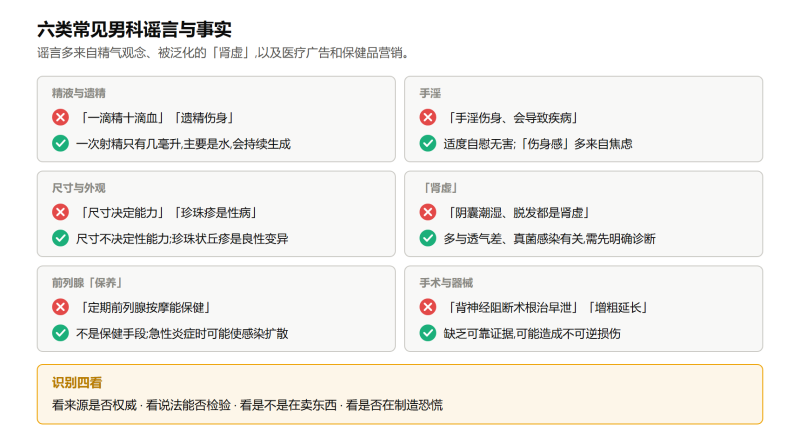Click the myth text 「尺寸决定能力」「珍珠疹是性病」
The height and width of the screenshot is (437, 800).
(168, 213)
